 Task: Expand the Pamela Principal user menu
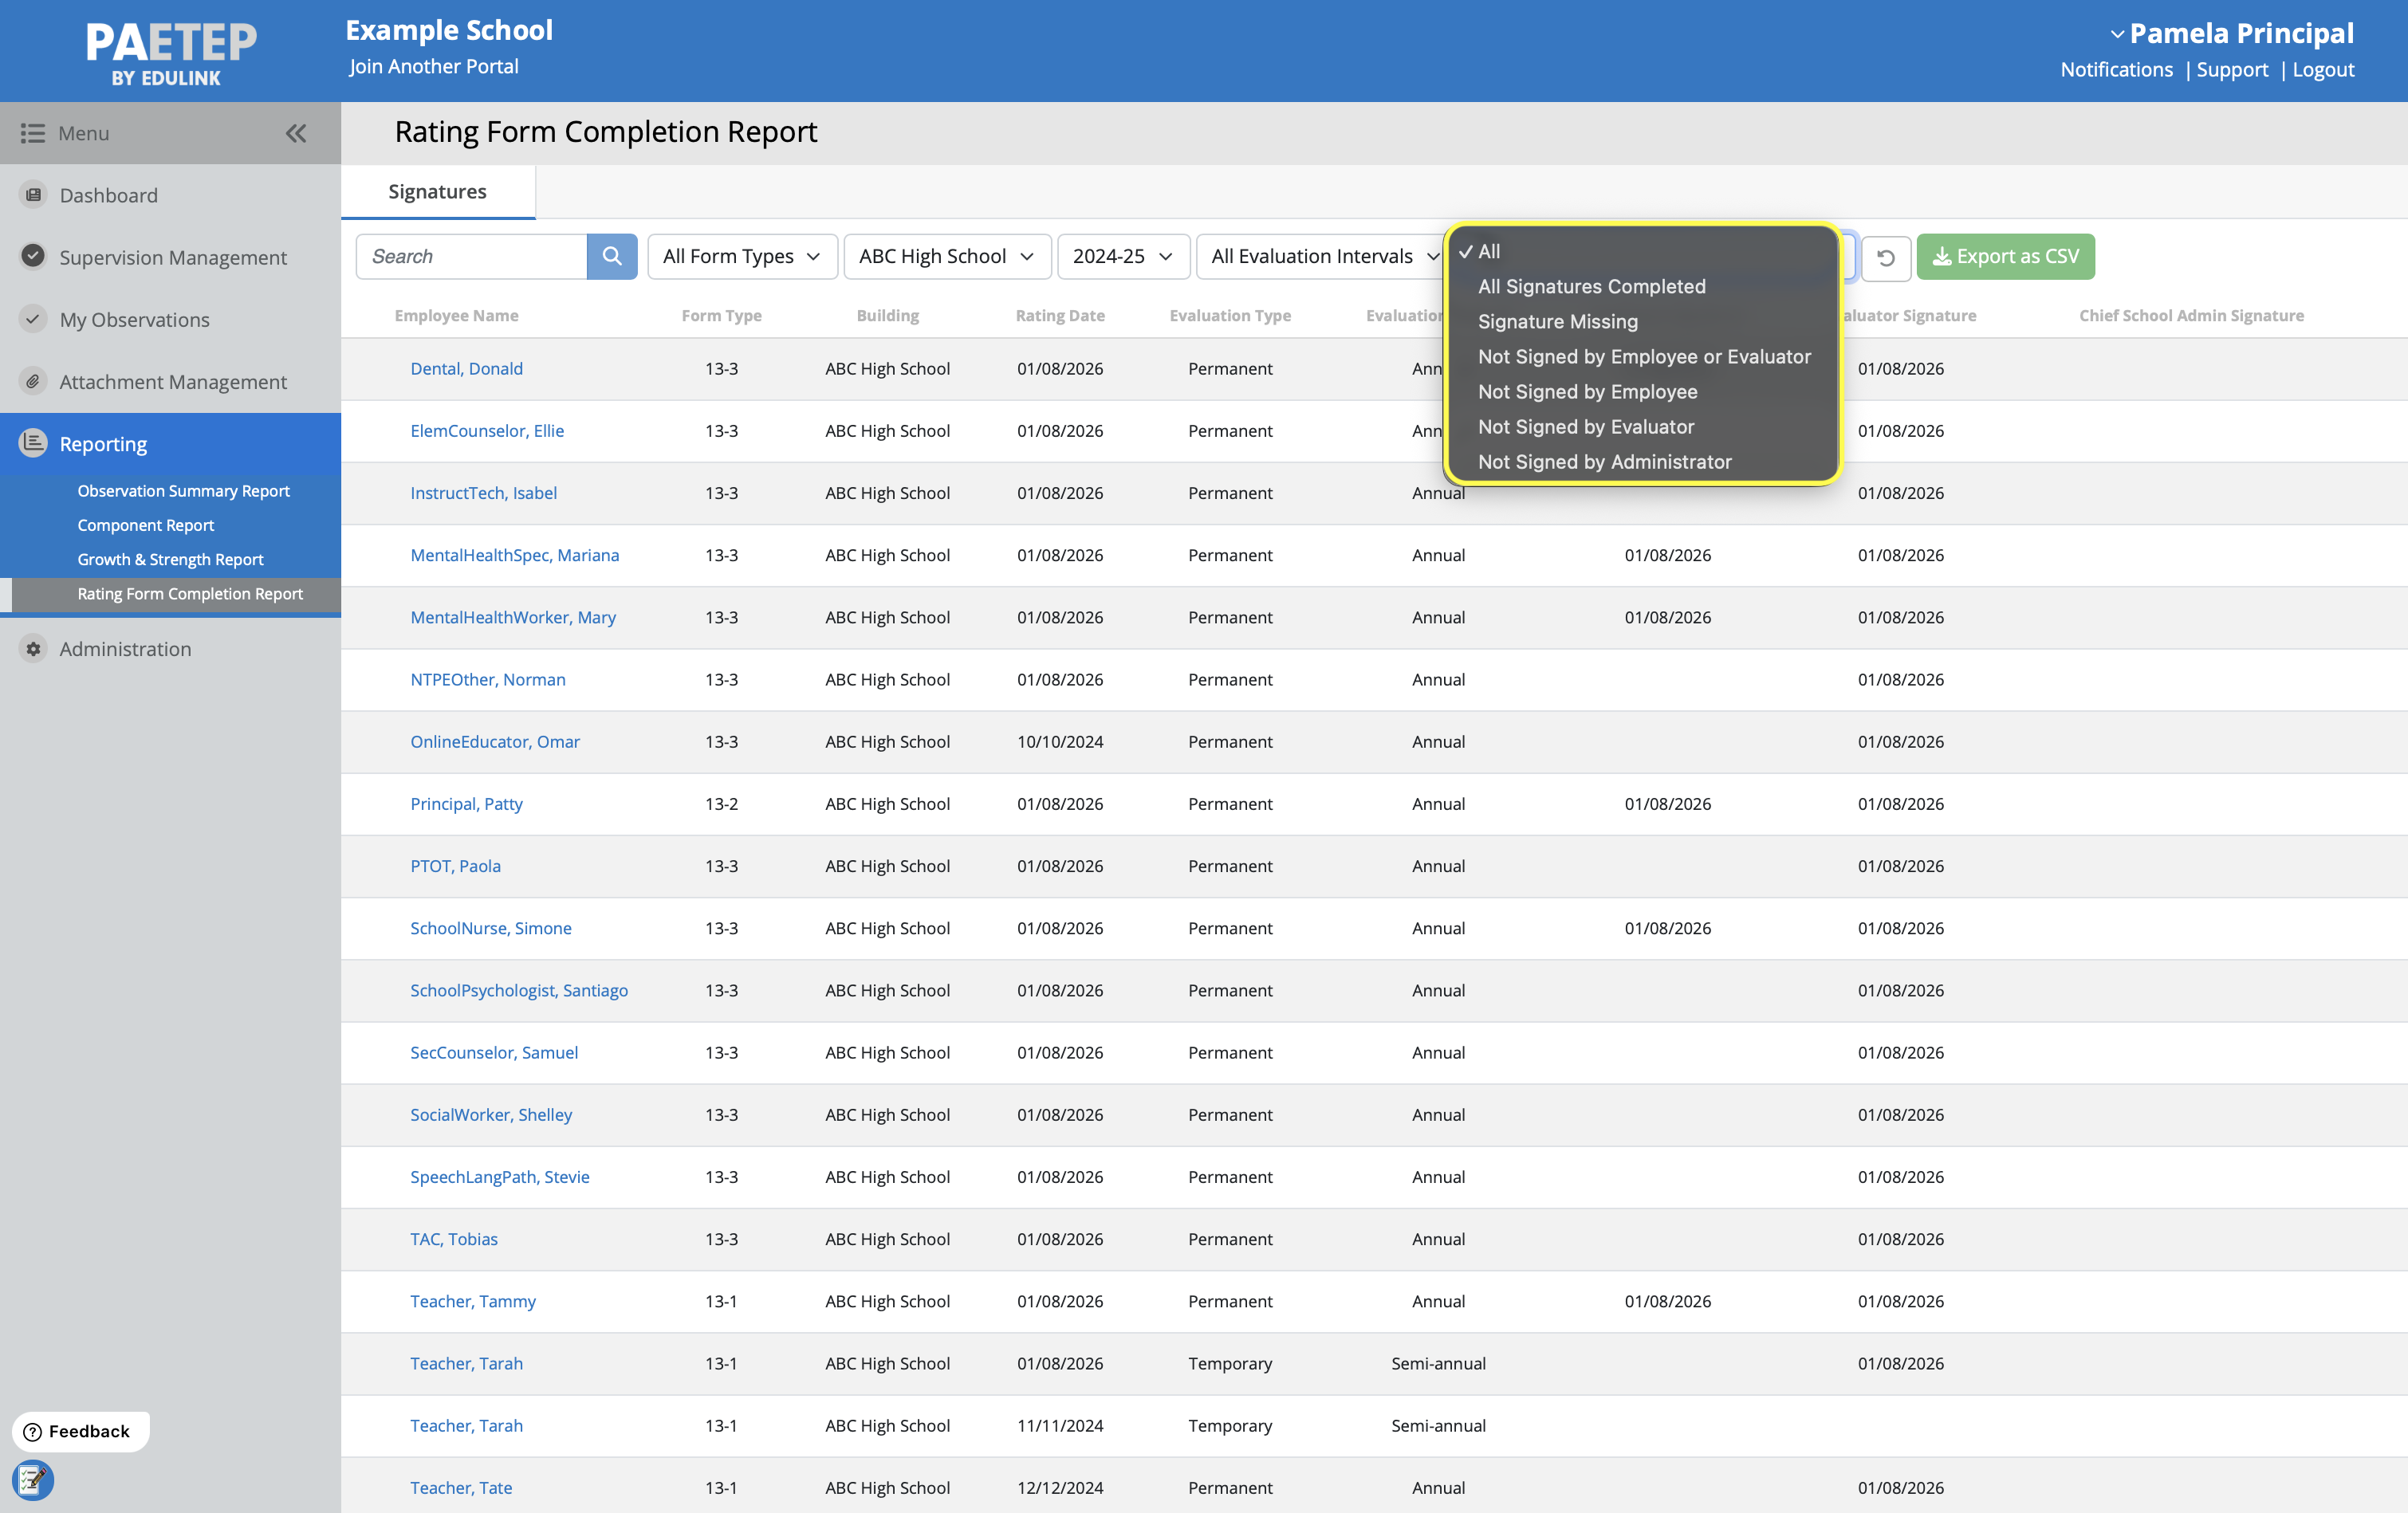click(x=2230, y=33)
